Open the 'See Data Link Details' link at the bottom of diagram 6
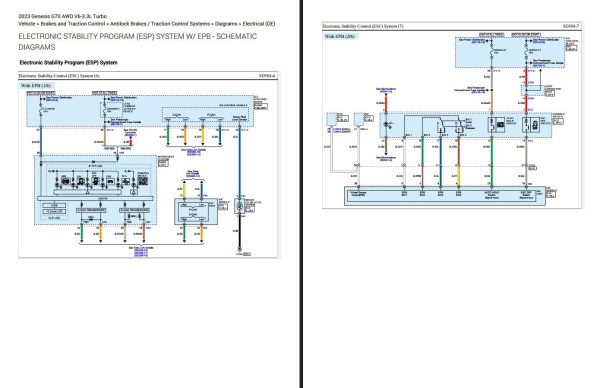 pyautogui.click(x=141, y=251)
